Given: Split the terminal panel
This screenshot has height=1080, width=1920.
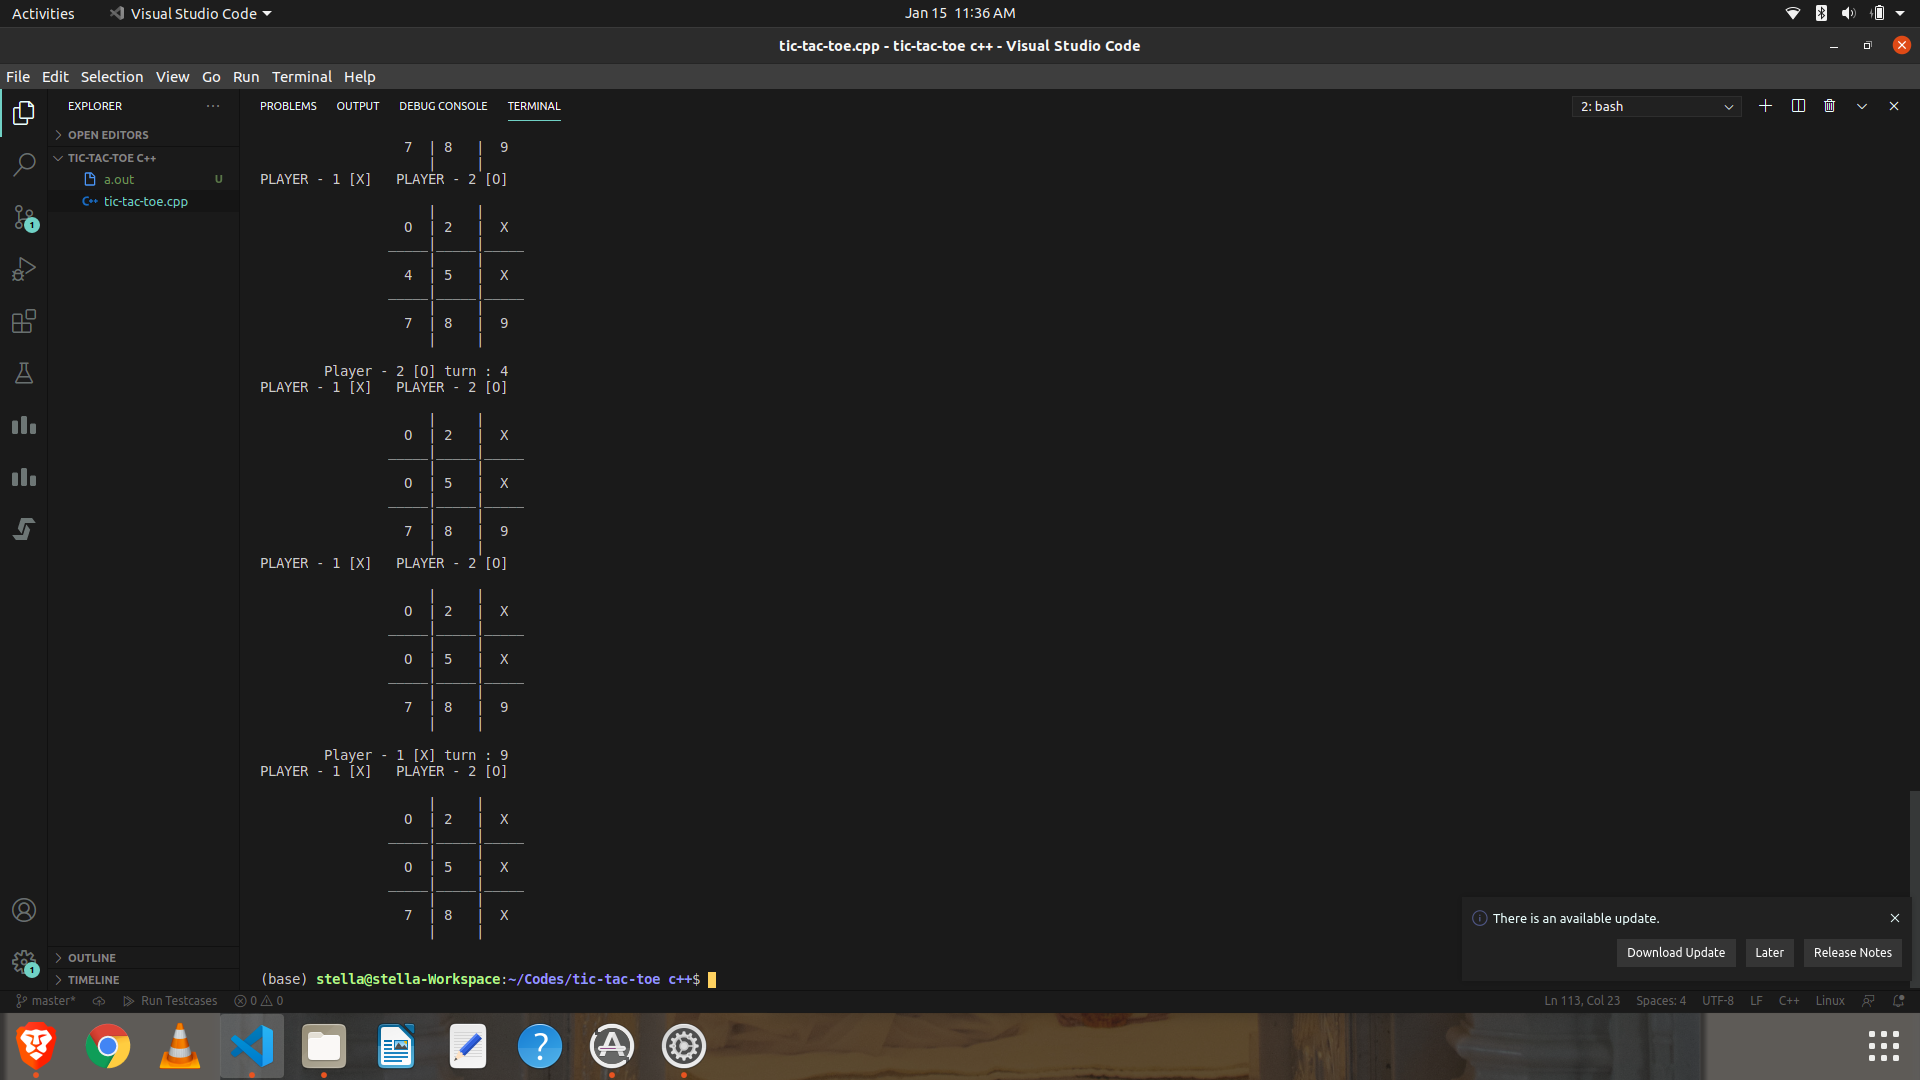Looking at the screenshot, I should click(1798, 106).
